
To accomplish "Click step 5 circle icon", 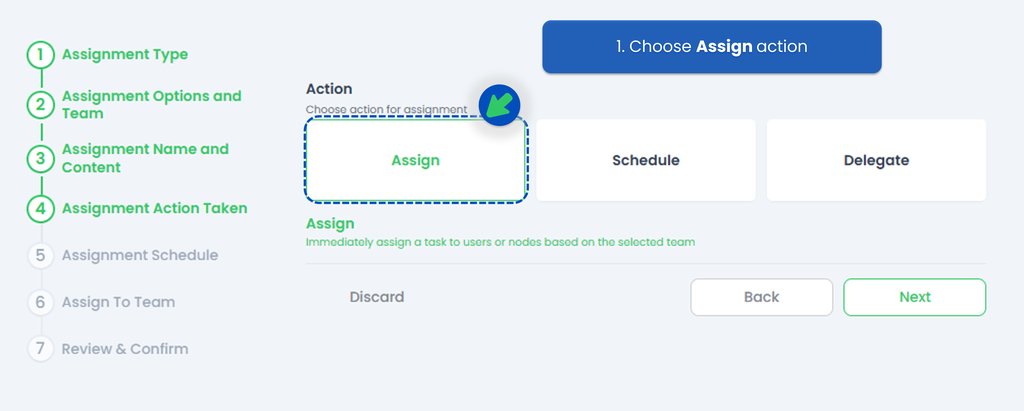I will pos(40,256).
